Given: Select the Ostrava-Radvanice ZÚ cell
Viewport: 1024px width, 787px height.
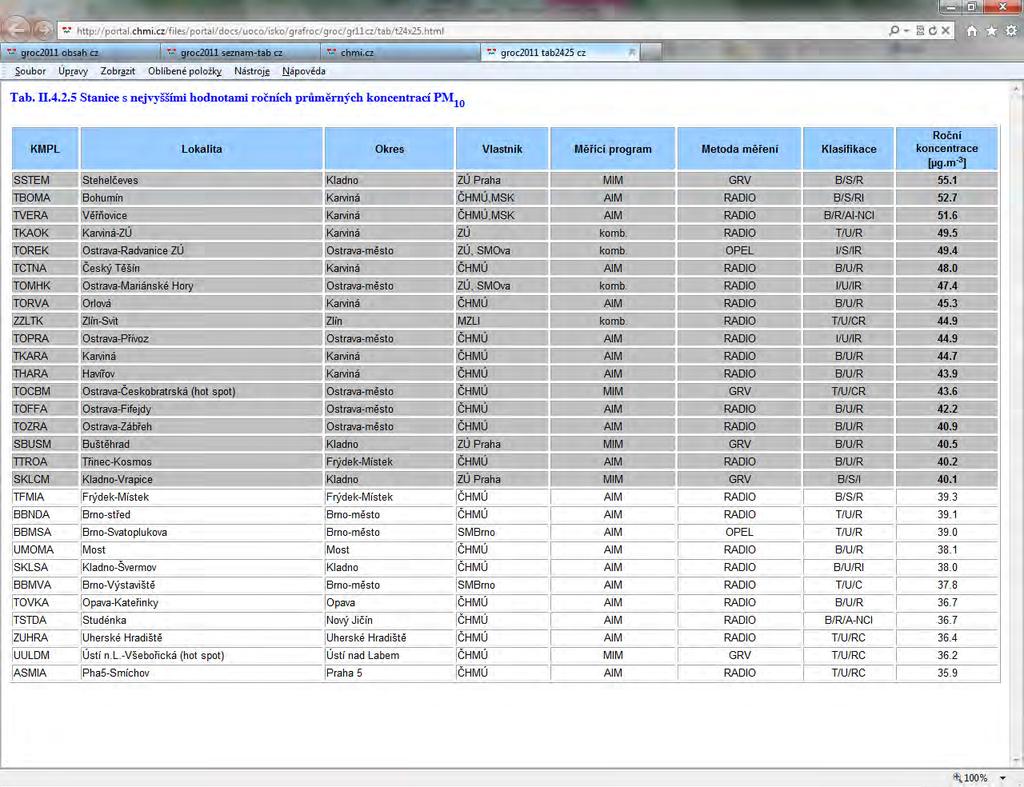Looking at the screenshot, I should pos(201,251).
